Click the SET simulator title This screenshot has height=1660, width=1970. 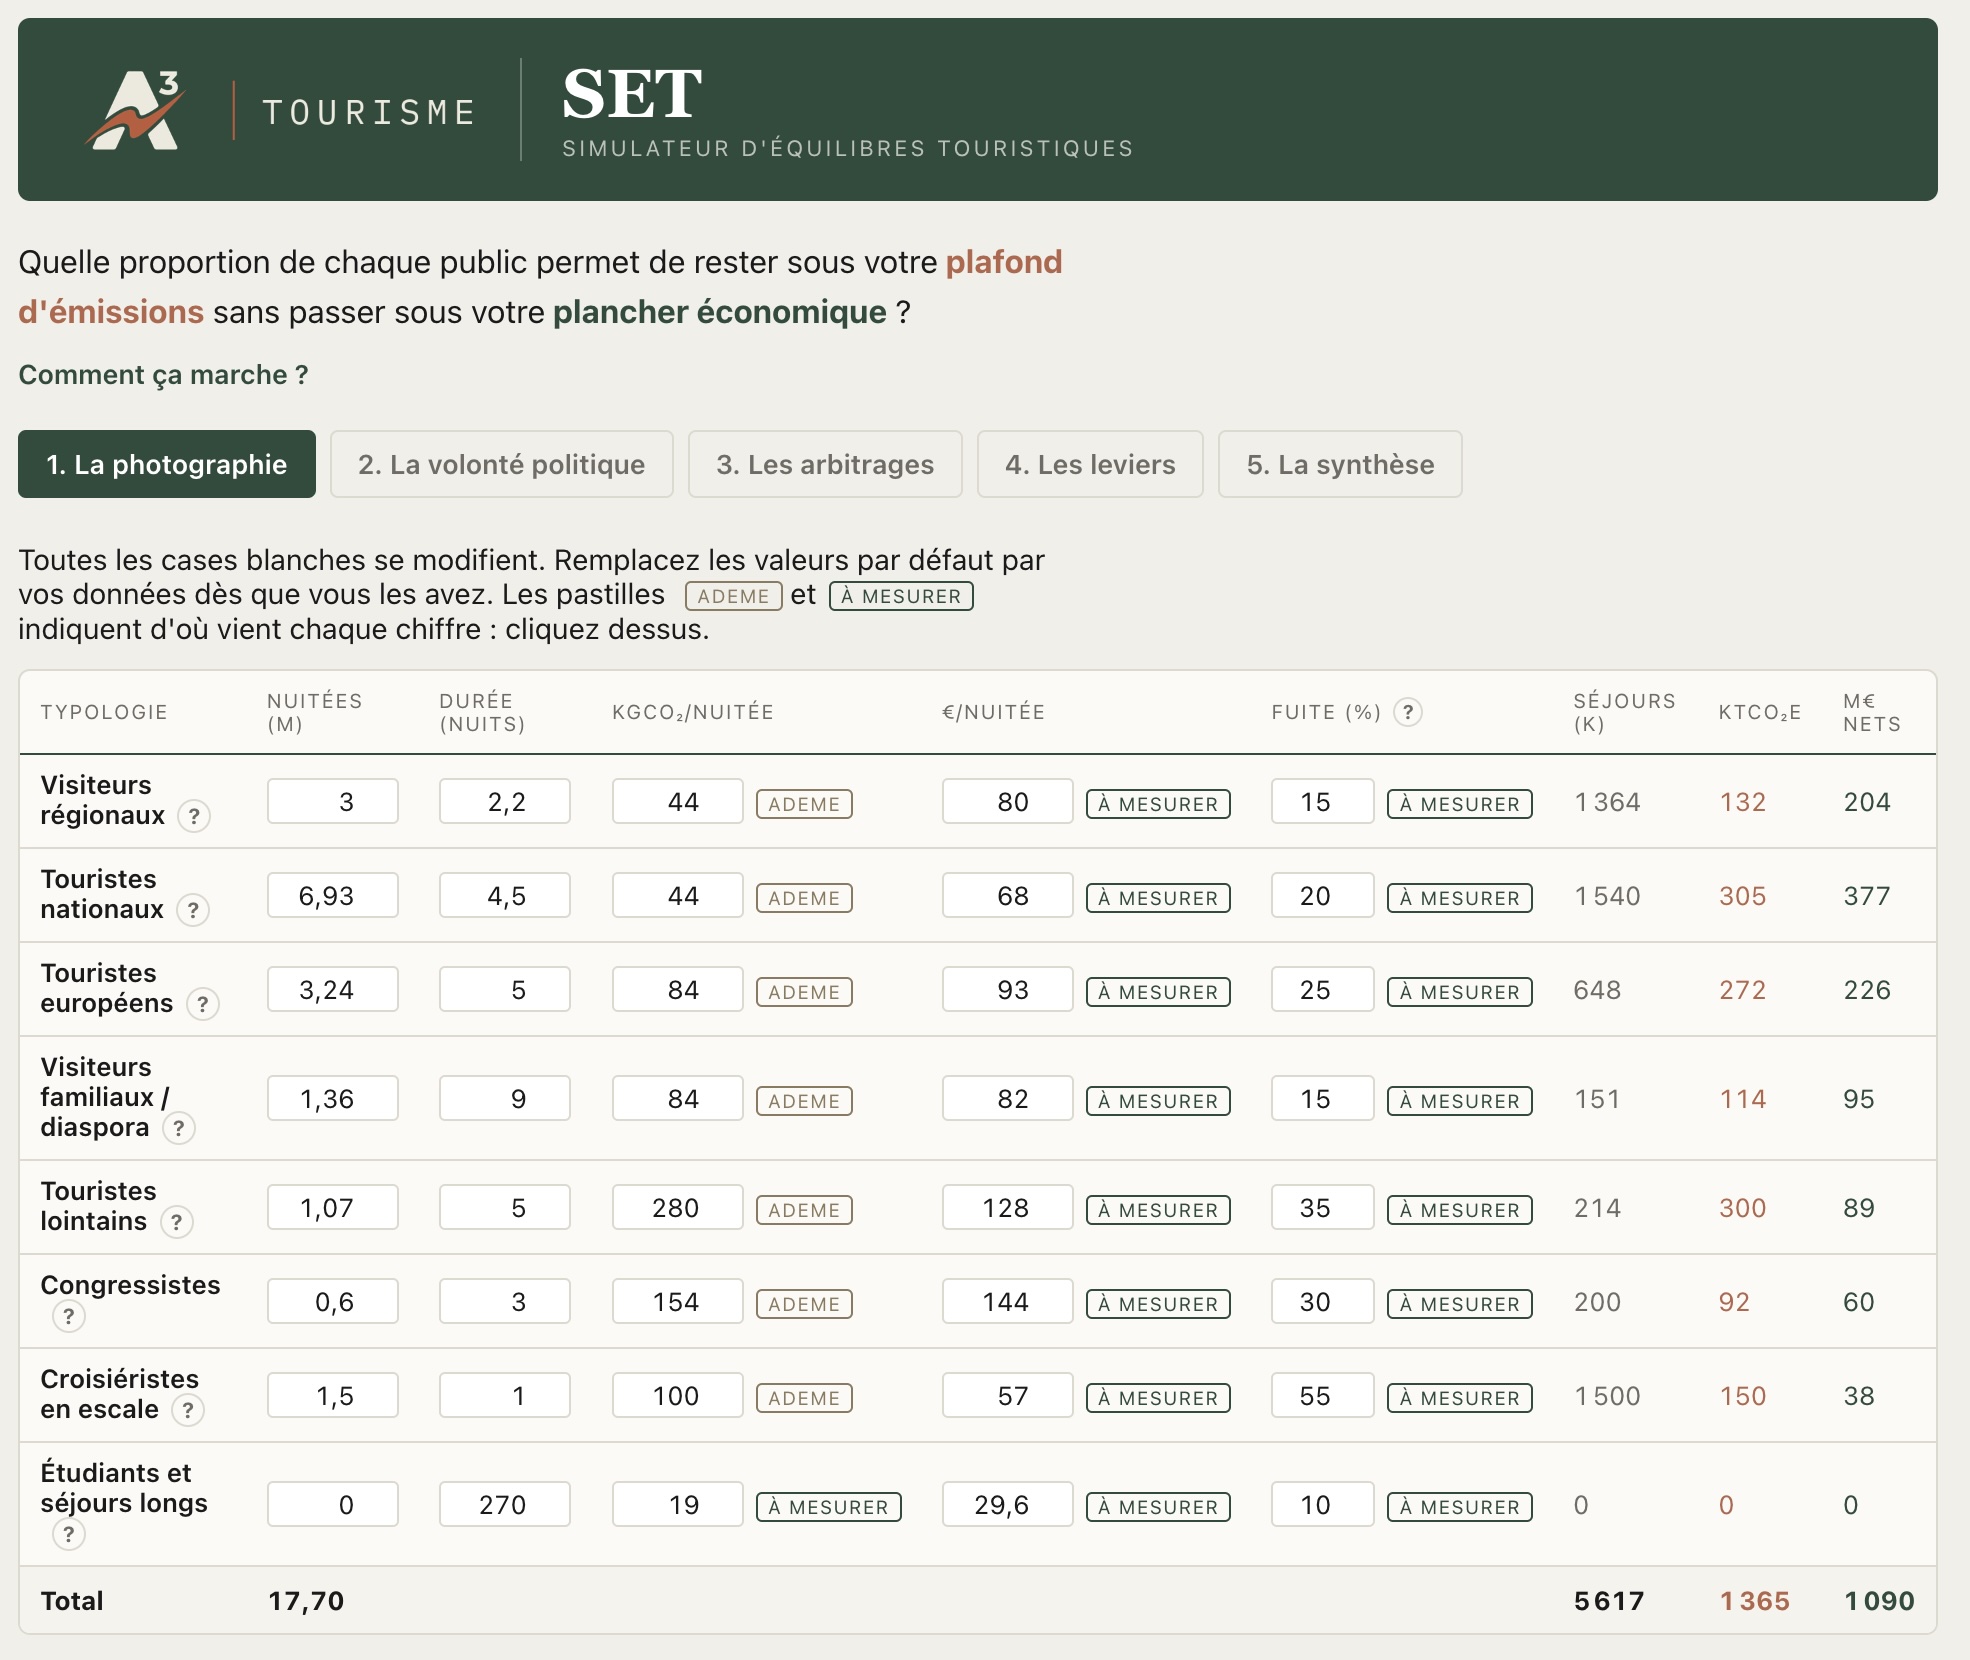pos(632,95)
